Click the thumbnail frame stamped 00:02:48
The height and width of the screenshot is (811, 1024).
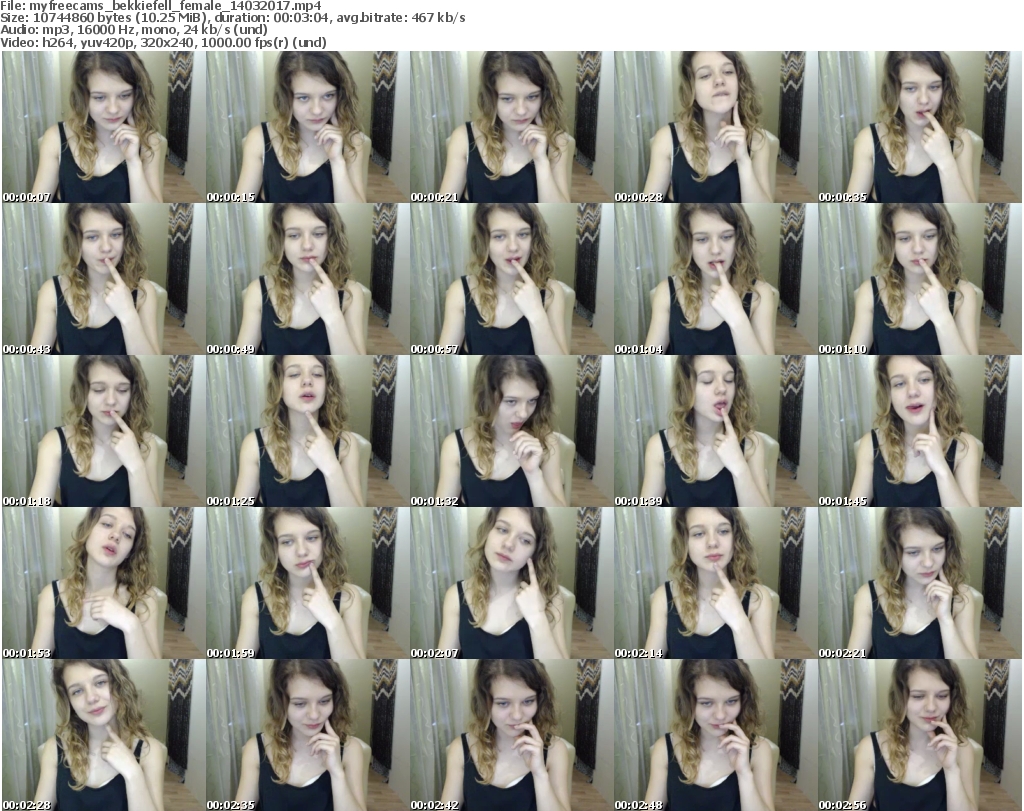(x=715, y=735)
